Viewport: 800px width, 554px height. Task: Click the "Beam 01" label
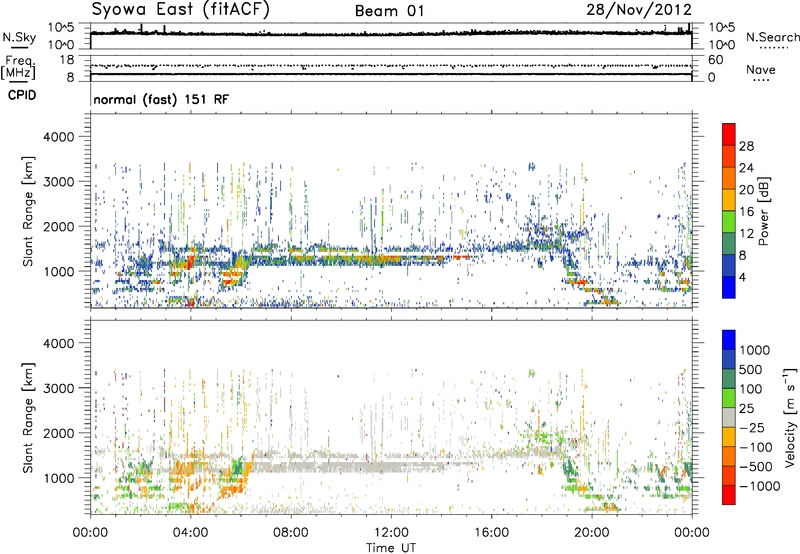click(x=389, y=11)
